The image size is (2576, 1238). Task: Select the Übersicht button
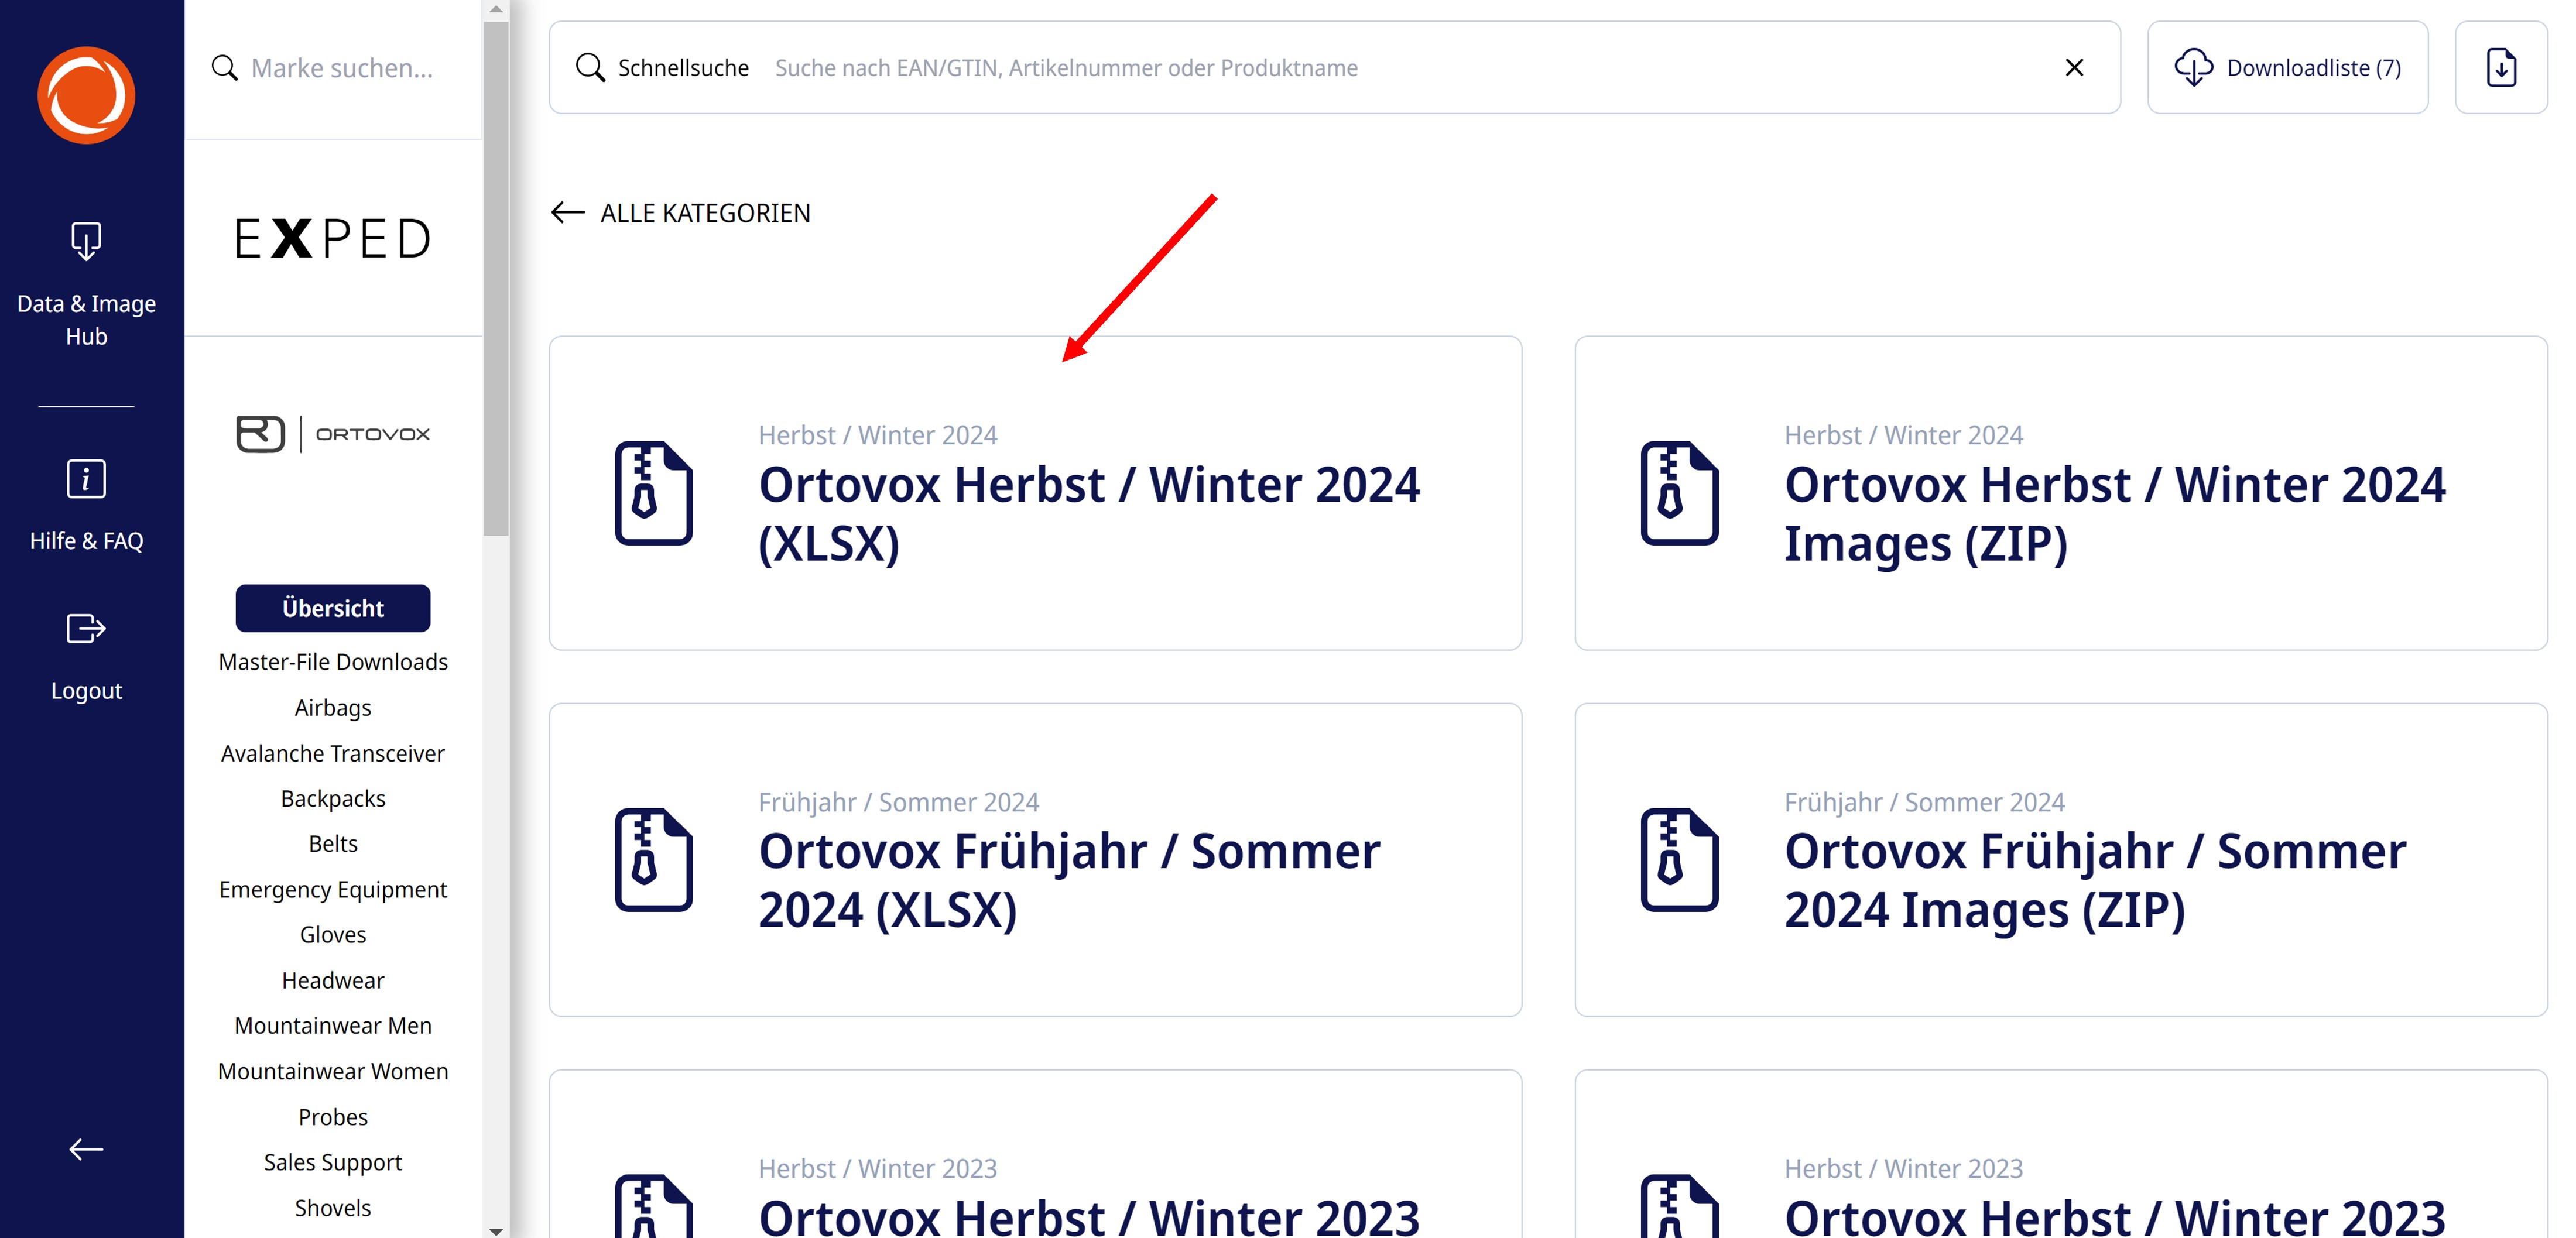333,608
